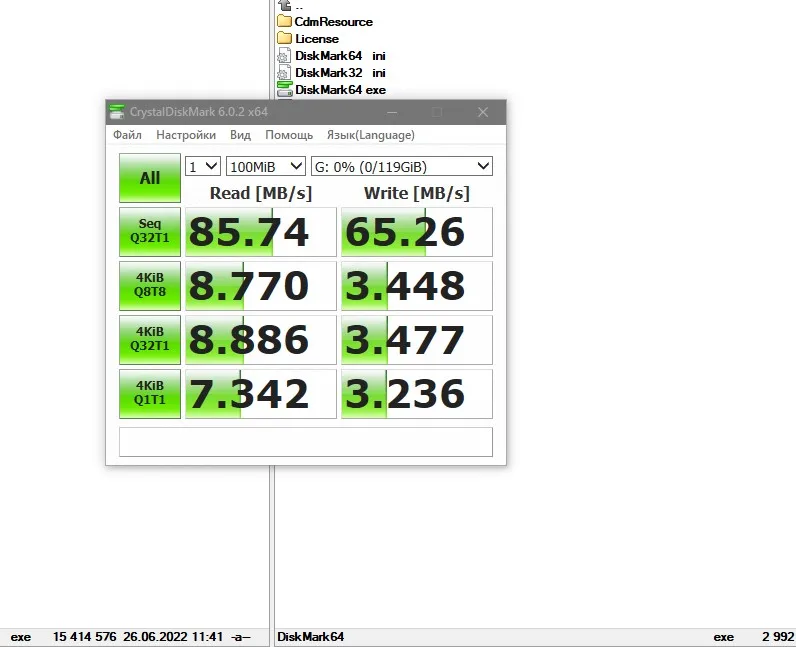Open the Помощь menu
Viewport: 796px width, 647px height.
pyautogui.click(x=289, y=135)
